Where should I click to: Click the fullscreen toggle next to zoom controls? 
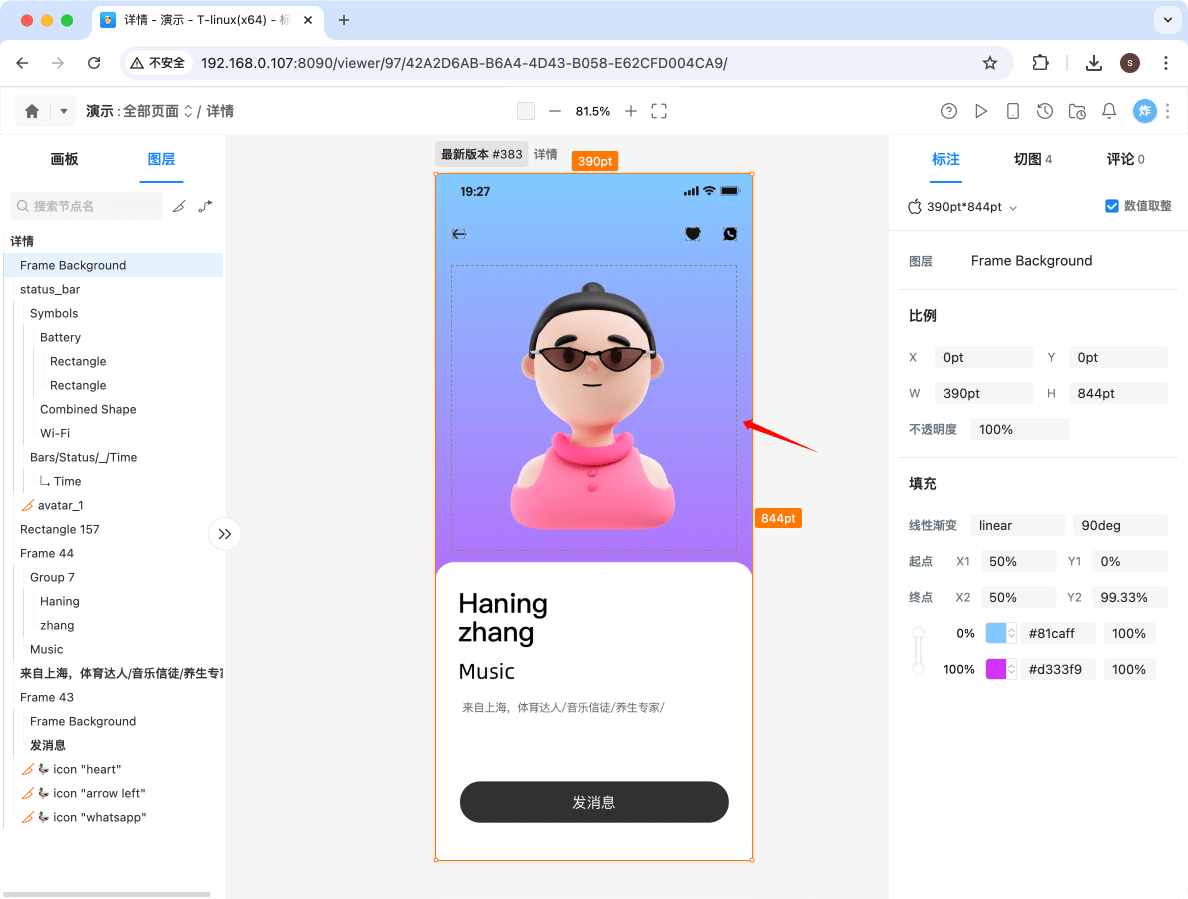coord(659,111)
